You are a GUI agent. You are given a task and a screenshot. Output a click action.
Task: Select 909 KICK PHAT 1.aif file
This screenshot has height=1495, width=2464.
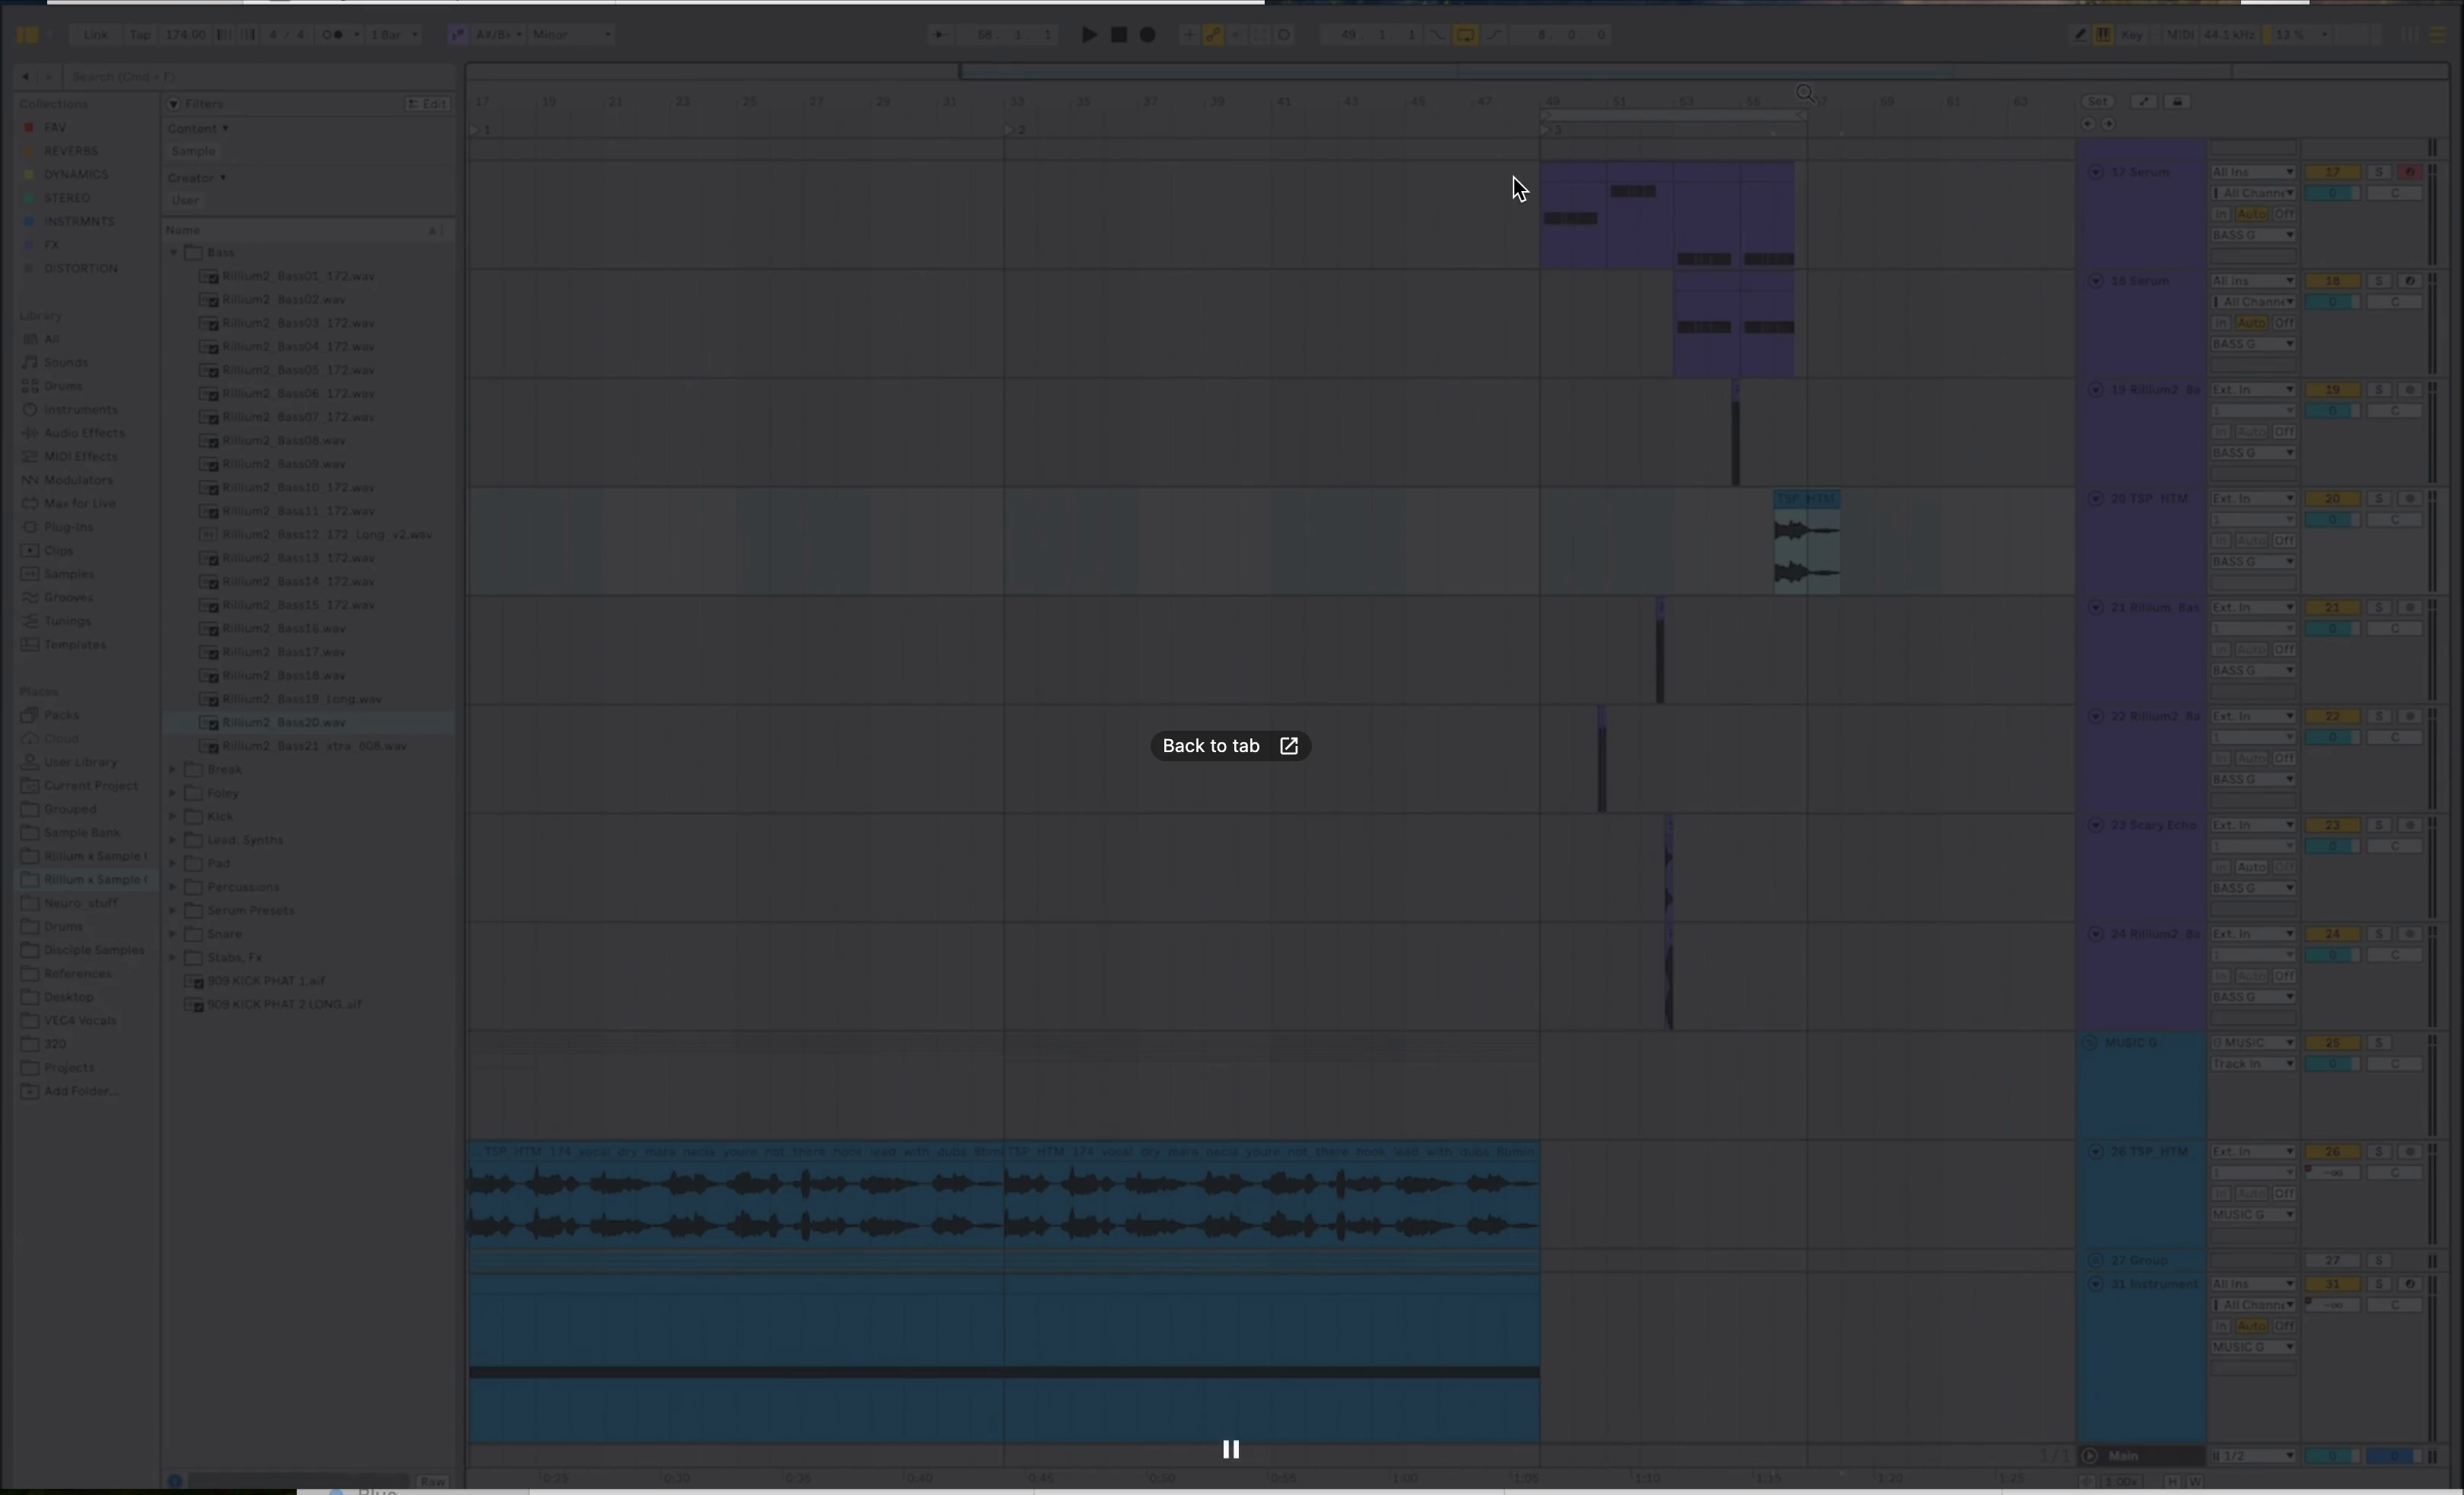pyautogui.click(x=266, y=981)
